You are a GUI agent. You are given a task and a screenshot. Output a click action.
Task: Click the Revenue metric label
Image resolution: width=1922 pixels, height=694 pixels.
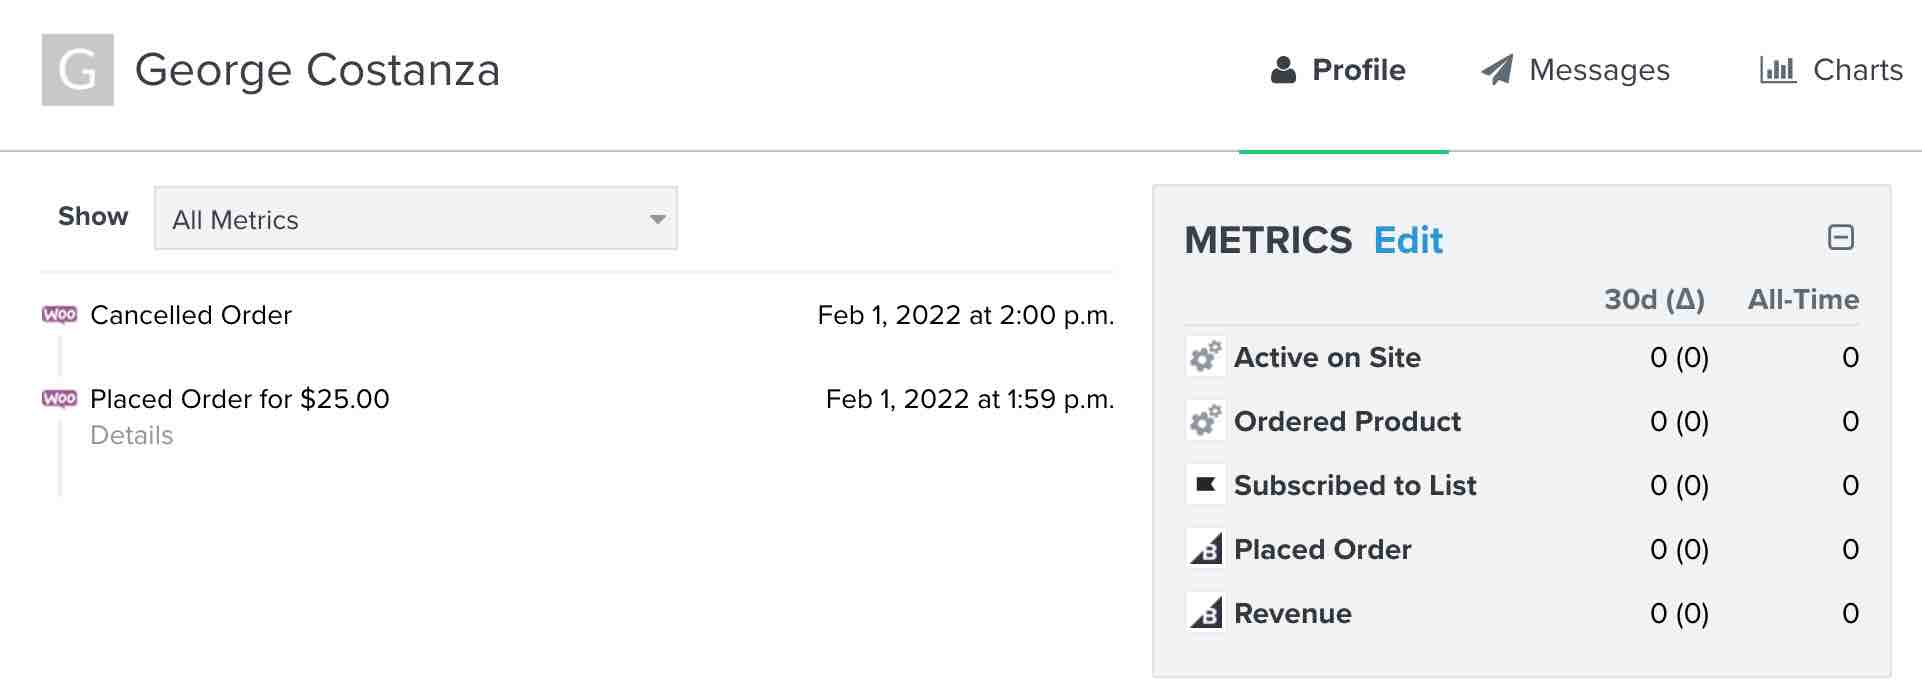1292,614
